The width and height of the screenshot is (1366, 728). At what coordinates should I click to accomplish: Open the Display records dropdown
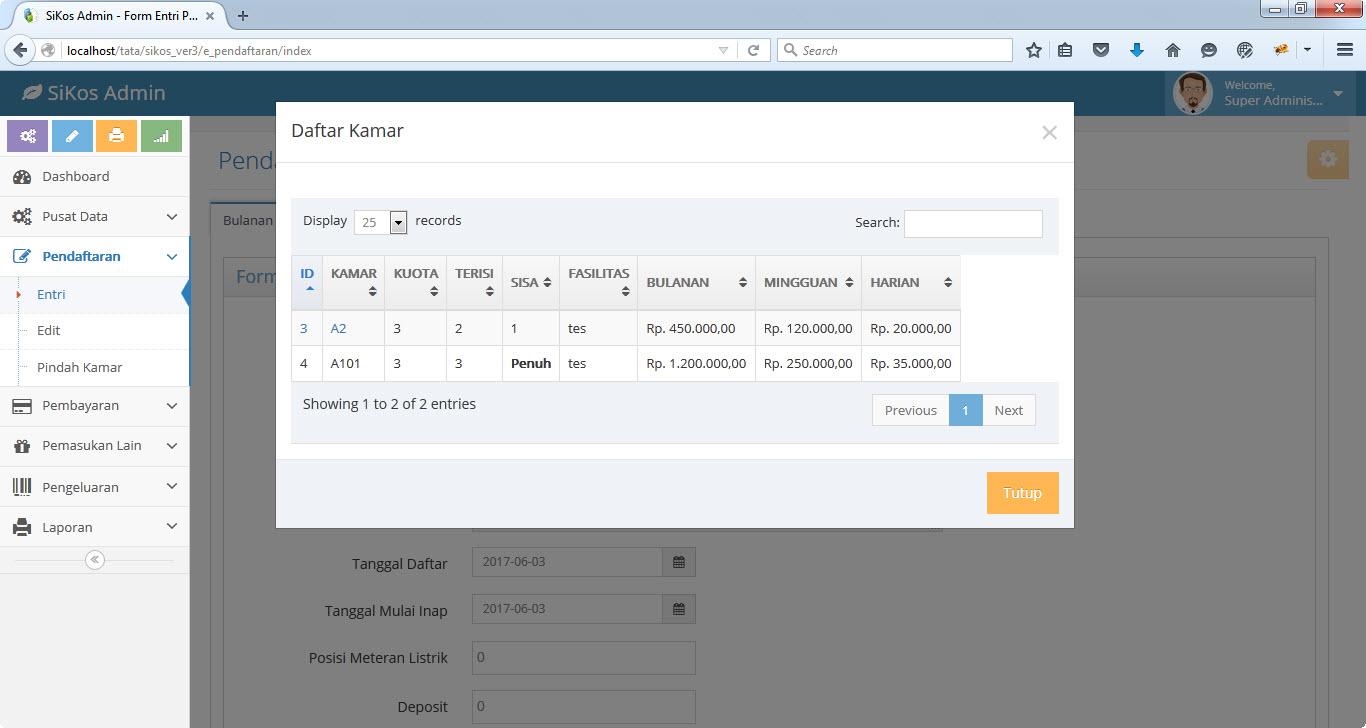[x=381, y=222]
